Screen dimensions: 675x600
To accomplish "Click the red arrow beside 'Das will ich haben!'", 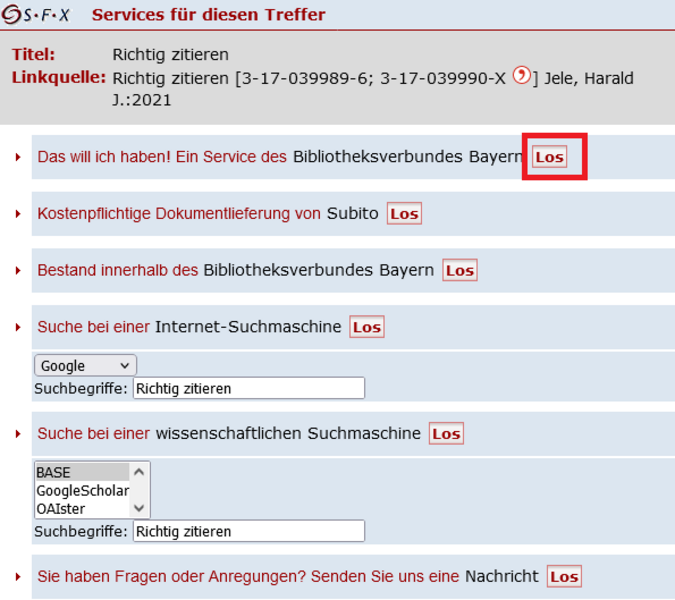I will point(18,158).
